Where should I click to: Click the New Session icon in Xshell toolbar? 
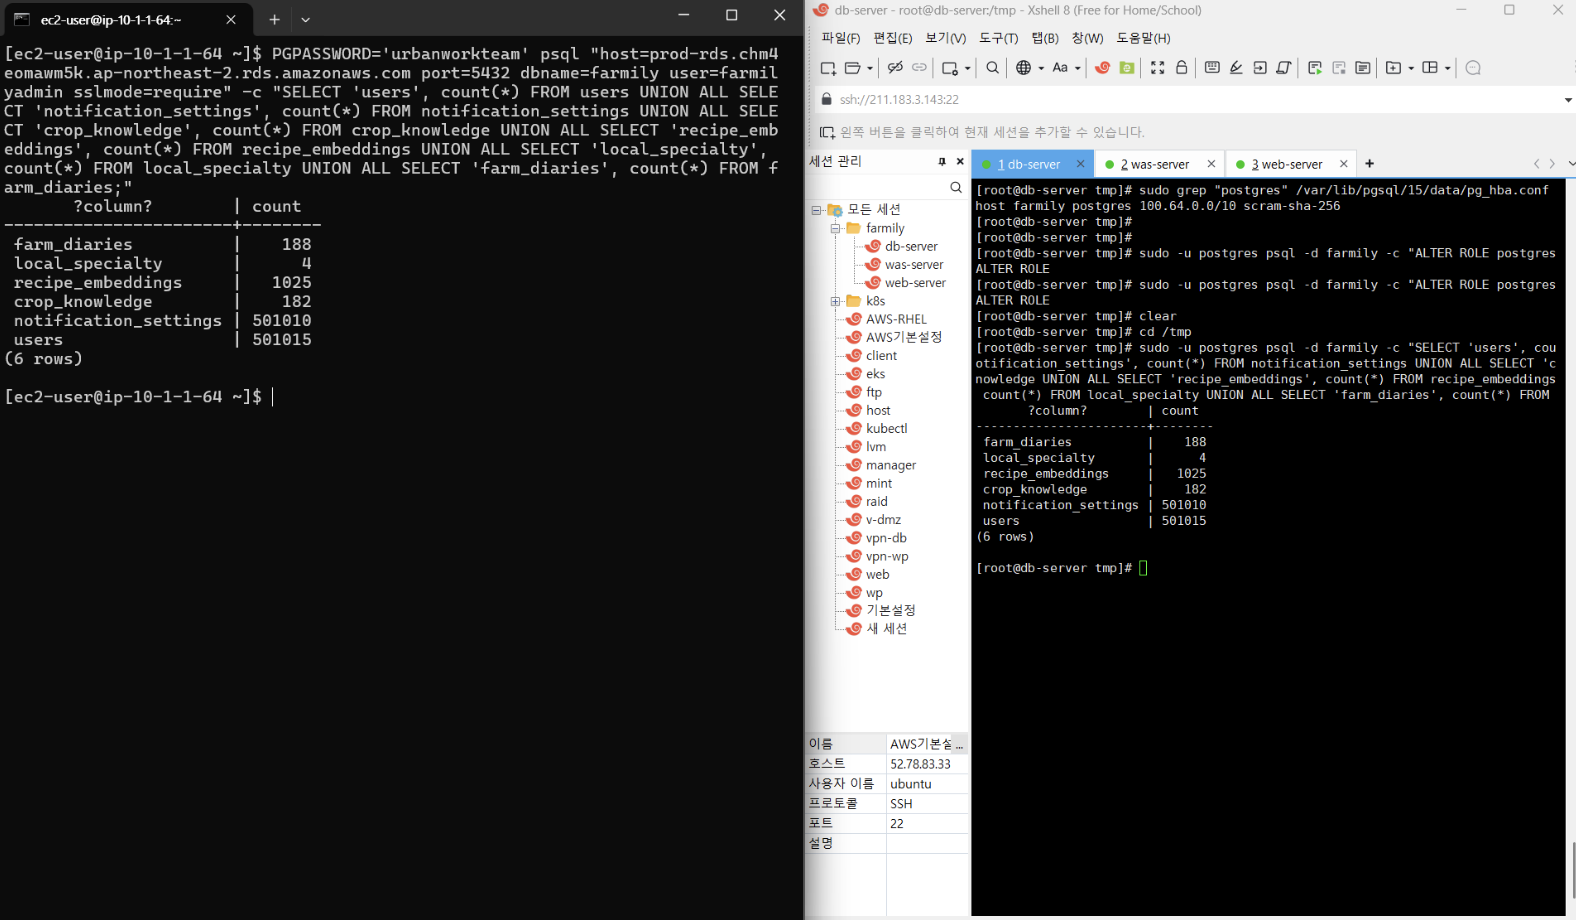[x=828, y=68]
